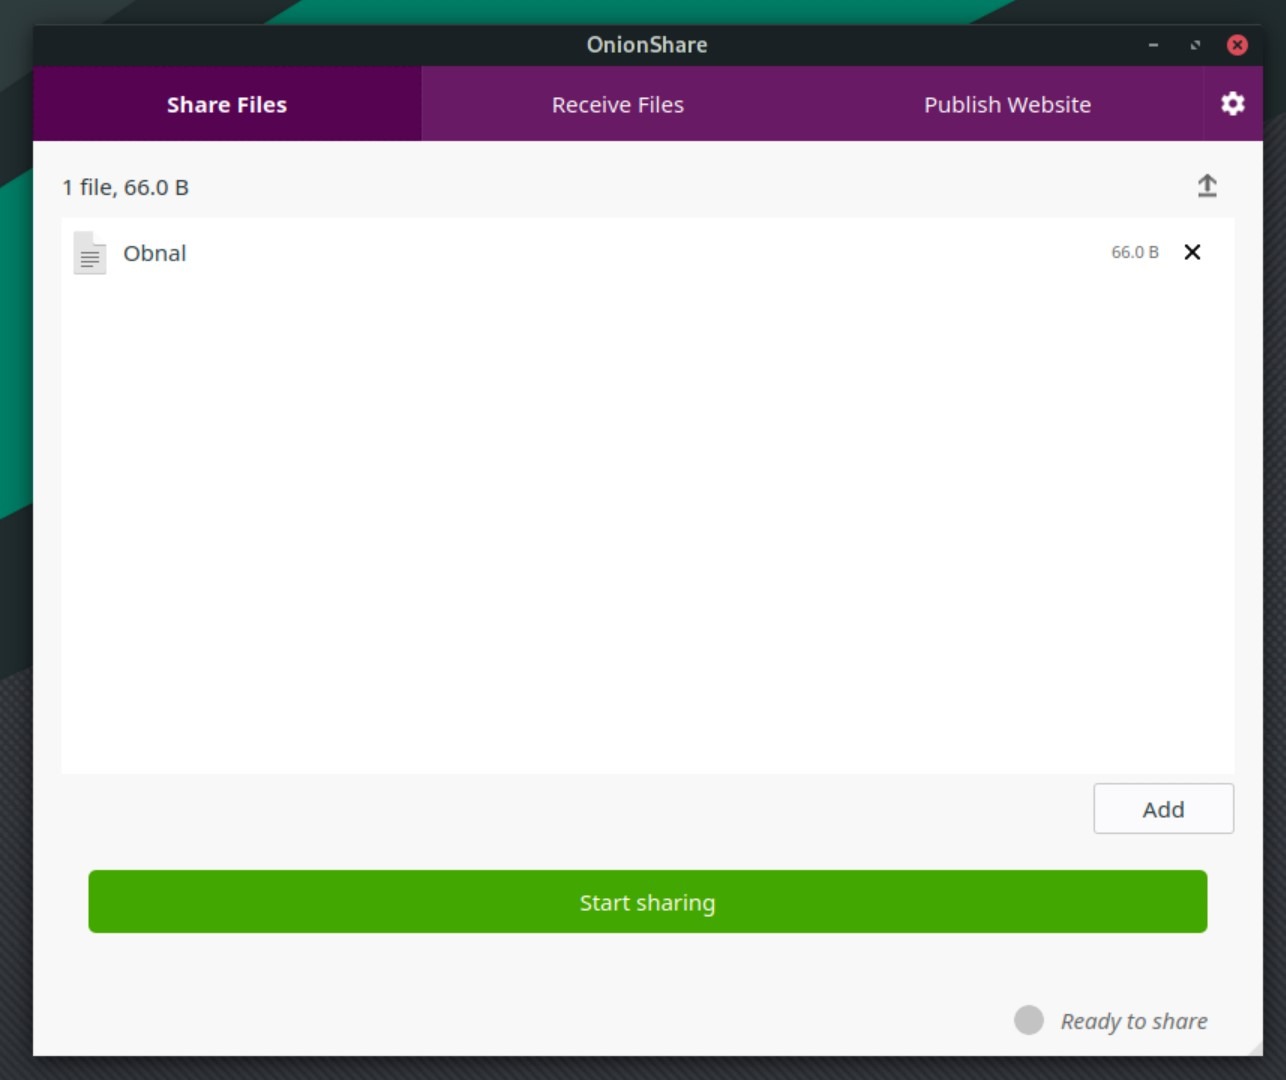Click the Add button
This screenshot has height=1080, width=1286.
(1163, 809)
